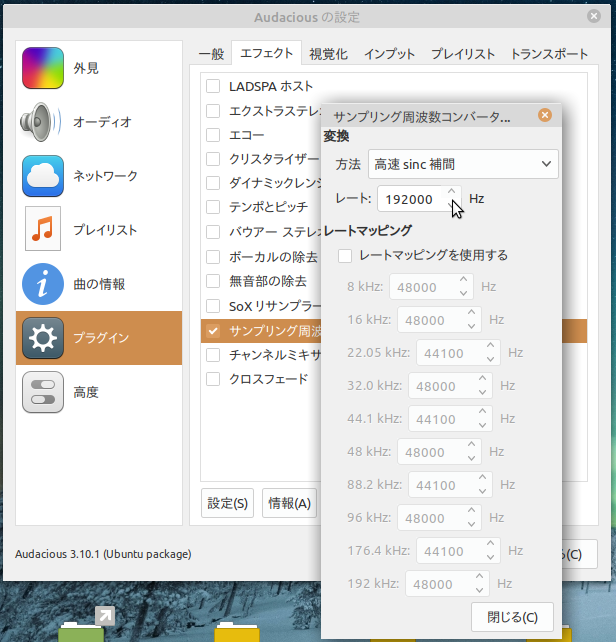This screenshot has width=616, height=642.
Task: Decrease the 32.0 kHz mapping rate
Action: pyautogui.click(x=482, y=392)
